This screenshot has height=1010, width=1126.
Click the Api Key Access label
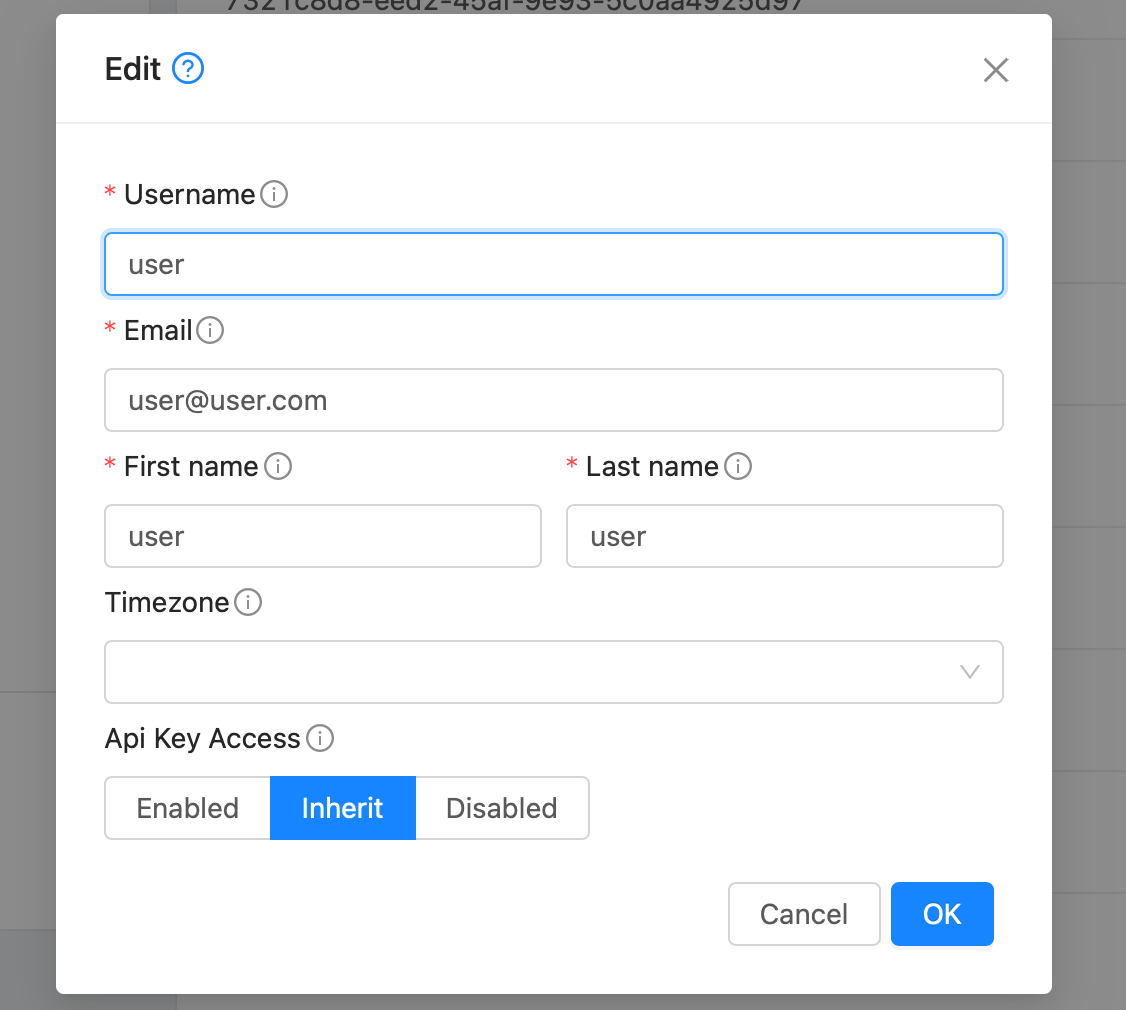pyautogui.click(x=202, y=739)
